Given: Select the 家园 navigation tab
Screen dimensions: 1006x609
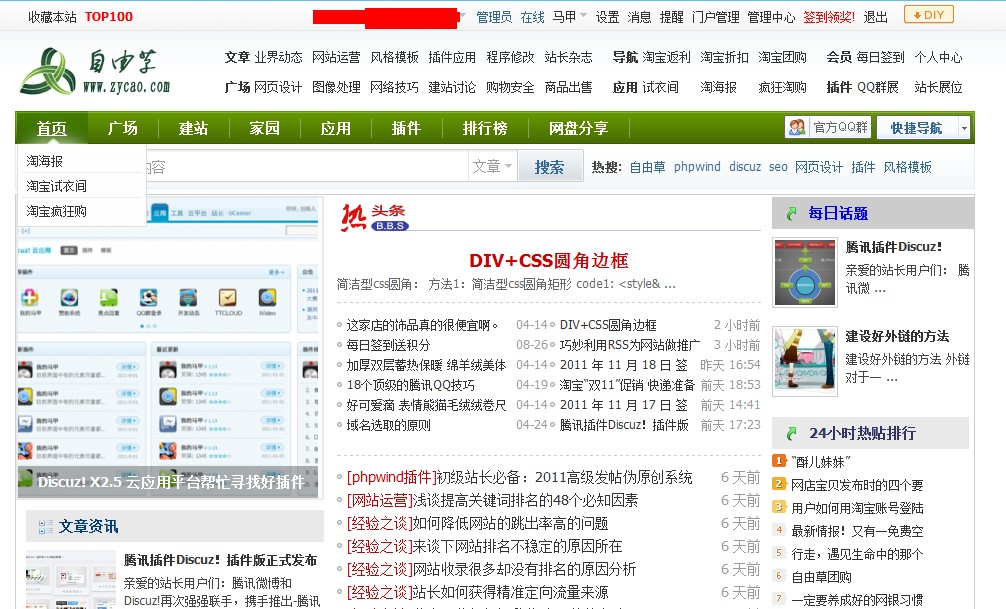Looking at the screenshot, I should [264, 128].
